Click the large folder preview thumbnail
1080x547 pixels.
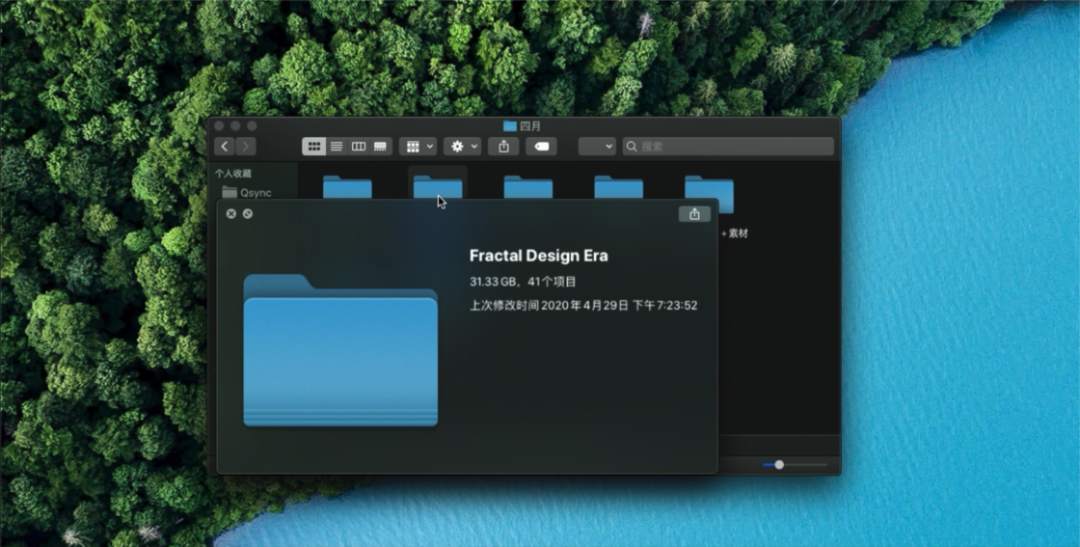(340, 350)
